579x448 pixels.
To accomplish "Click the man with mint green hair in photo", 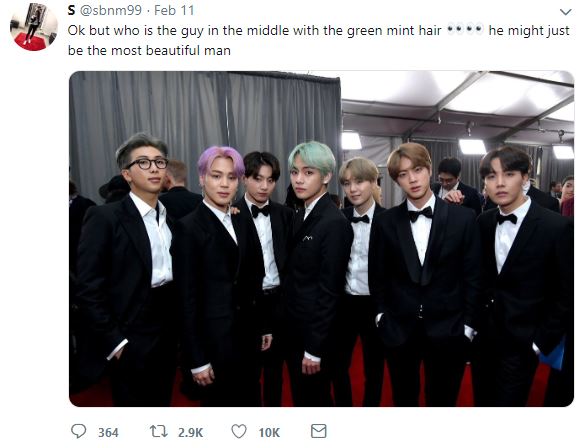I will click(314, 259).
